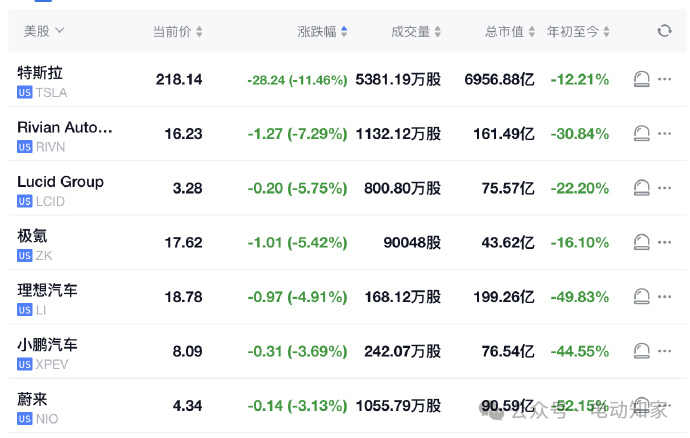
Task: Sort by 当前价 column
Action: tap(177, 31)
